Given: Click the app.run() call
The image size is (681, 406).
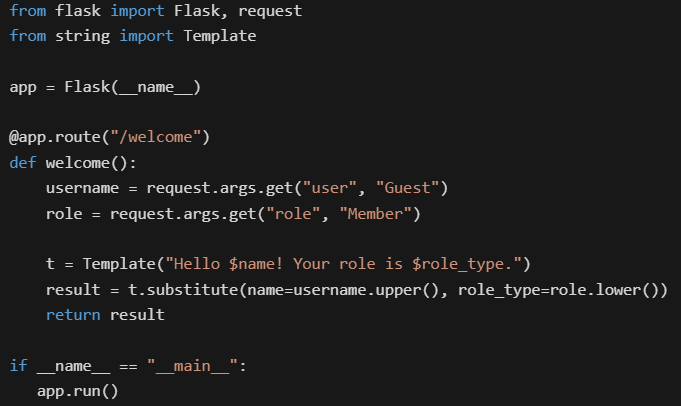Looking at the screenshot, I should coord(77,391).
